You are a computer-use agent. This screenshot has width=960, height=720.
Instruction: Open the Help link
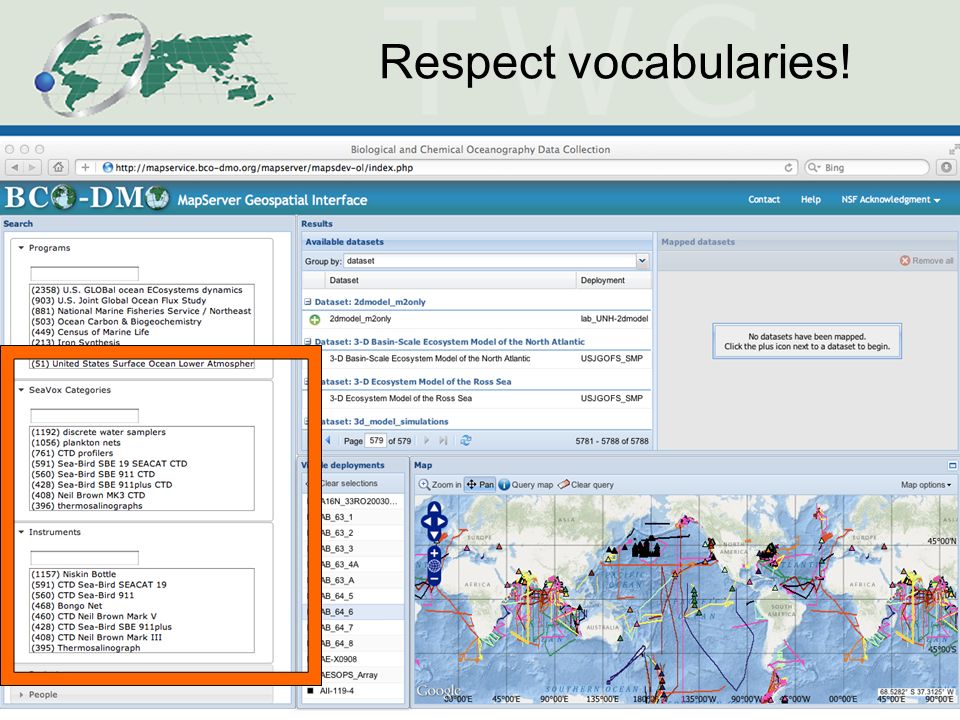pyautogui.click(x=811, y=200)
